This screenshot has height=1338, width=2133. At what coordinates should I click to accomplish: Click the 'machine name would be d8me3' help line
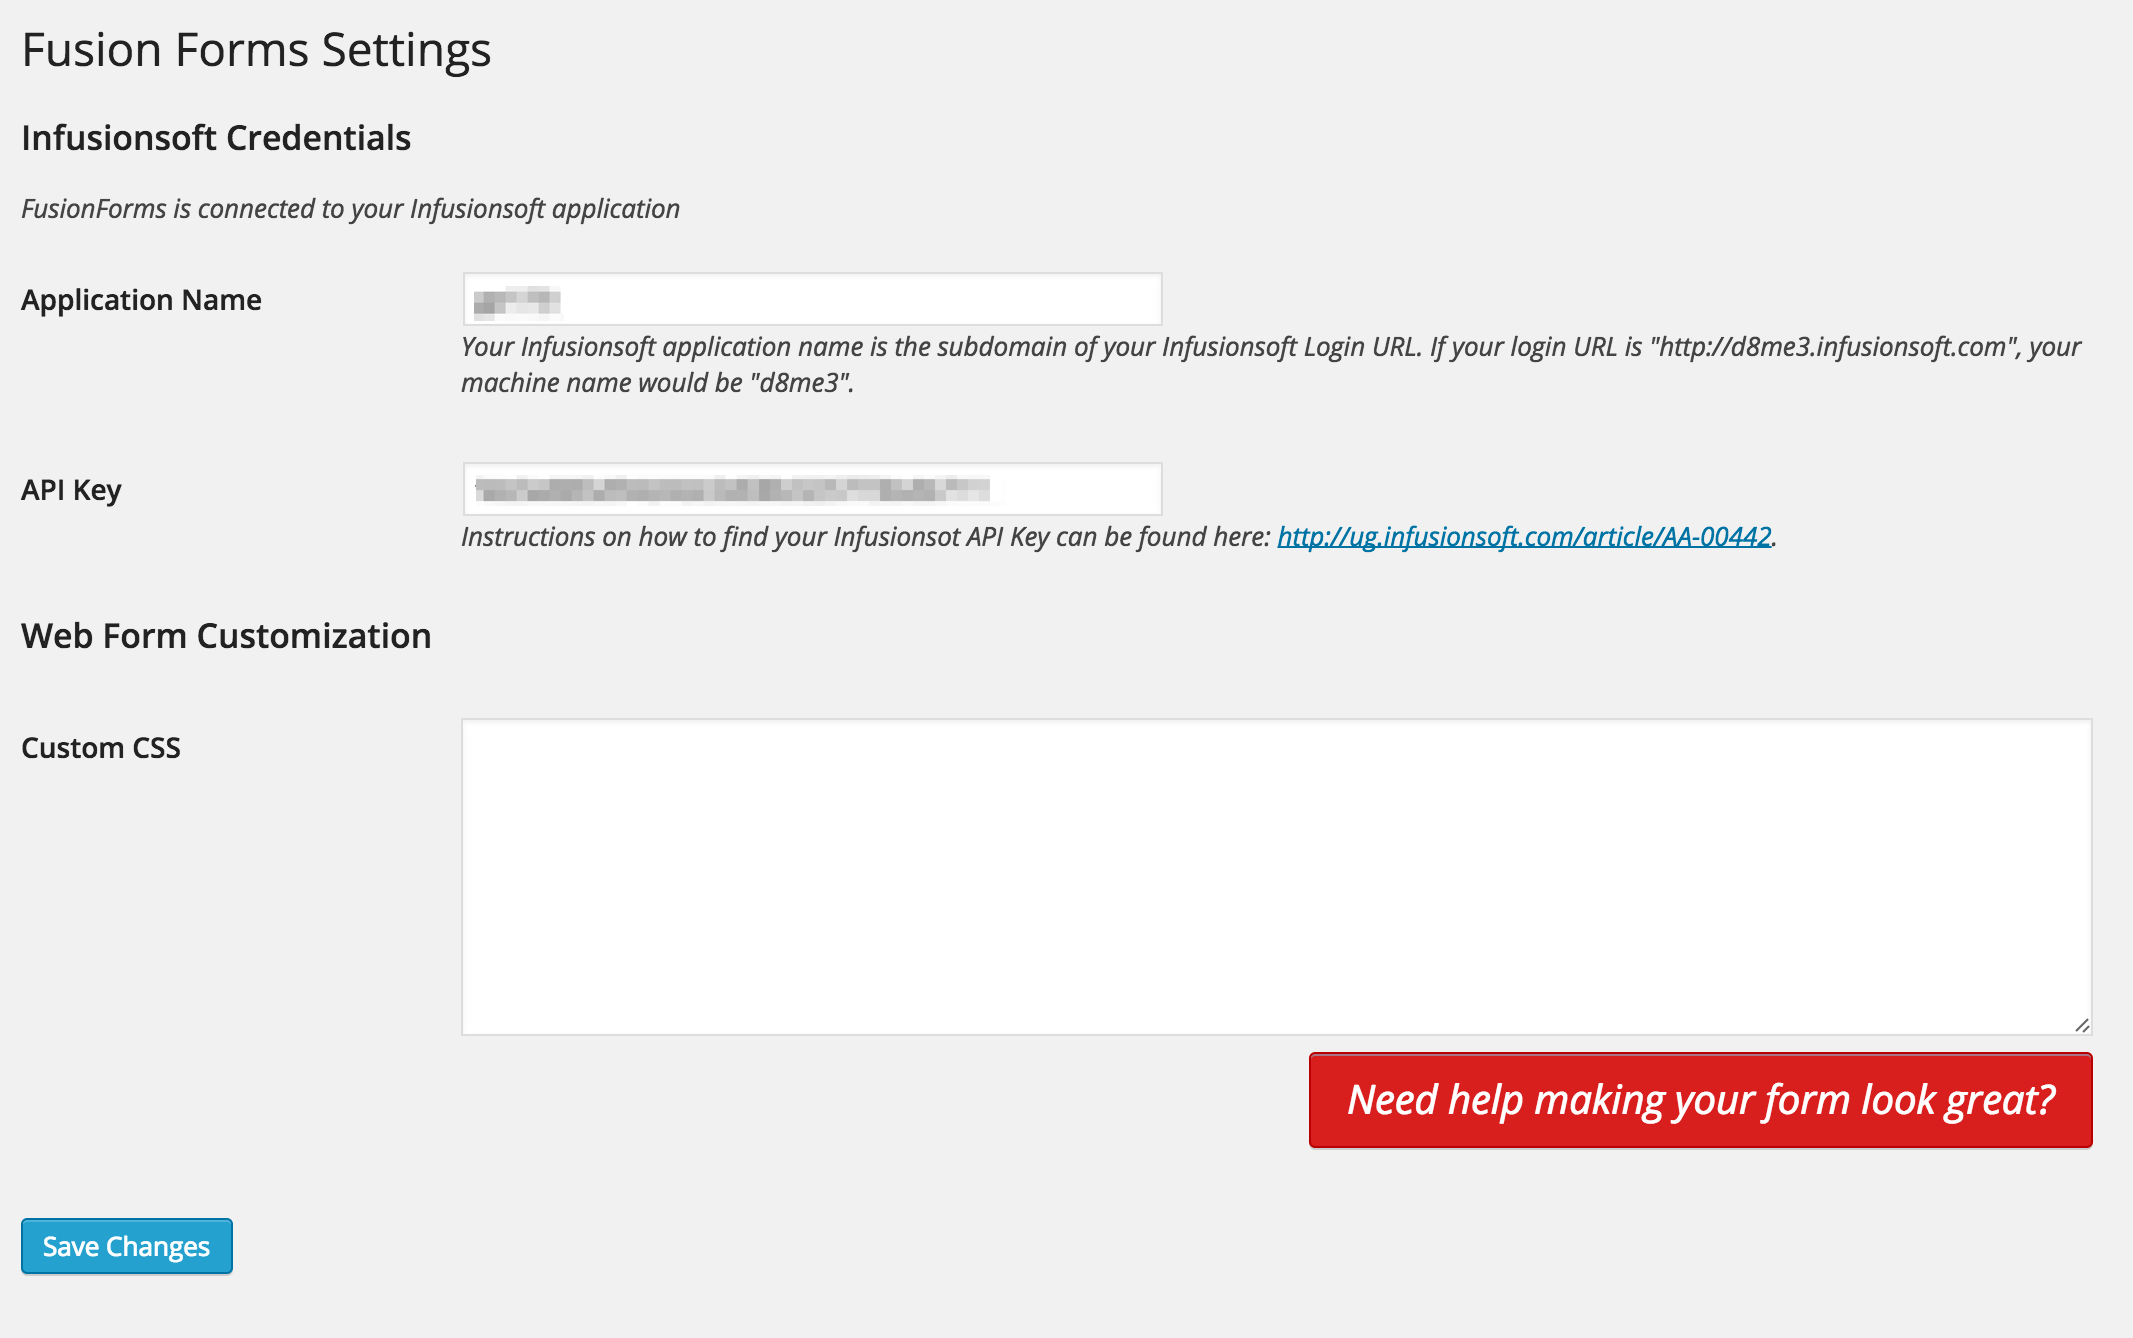(x=657, y=383)
